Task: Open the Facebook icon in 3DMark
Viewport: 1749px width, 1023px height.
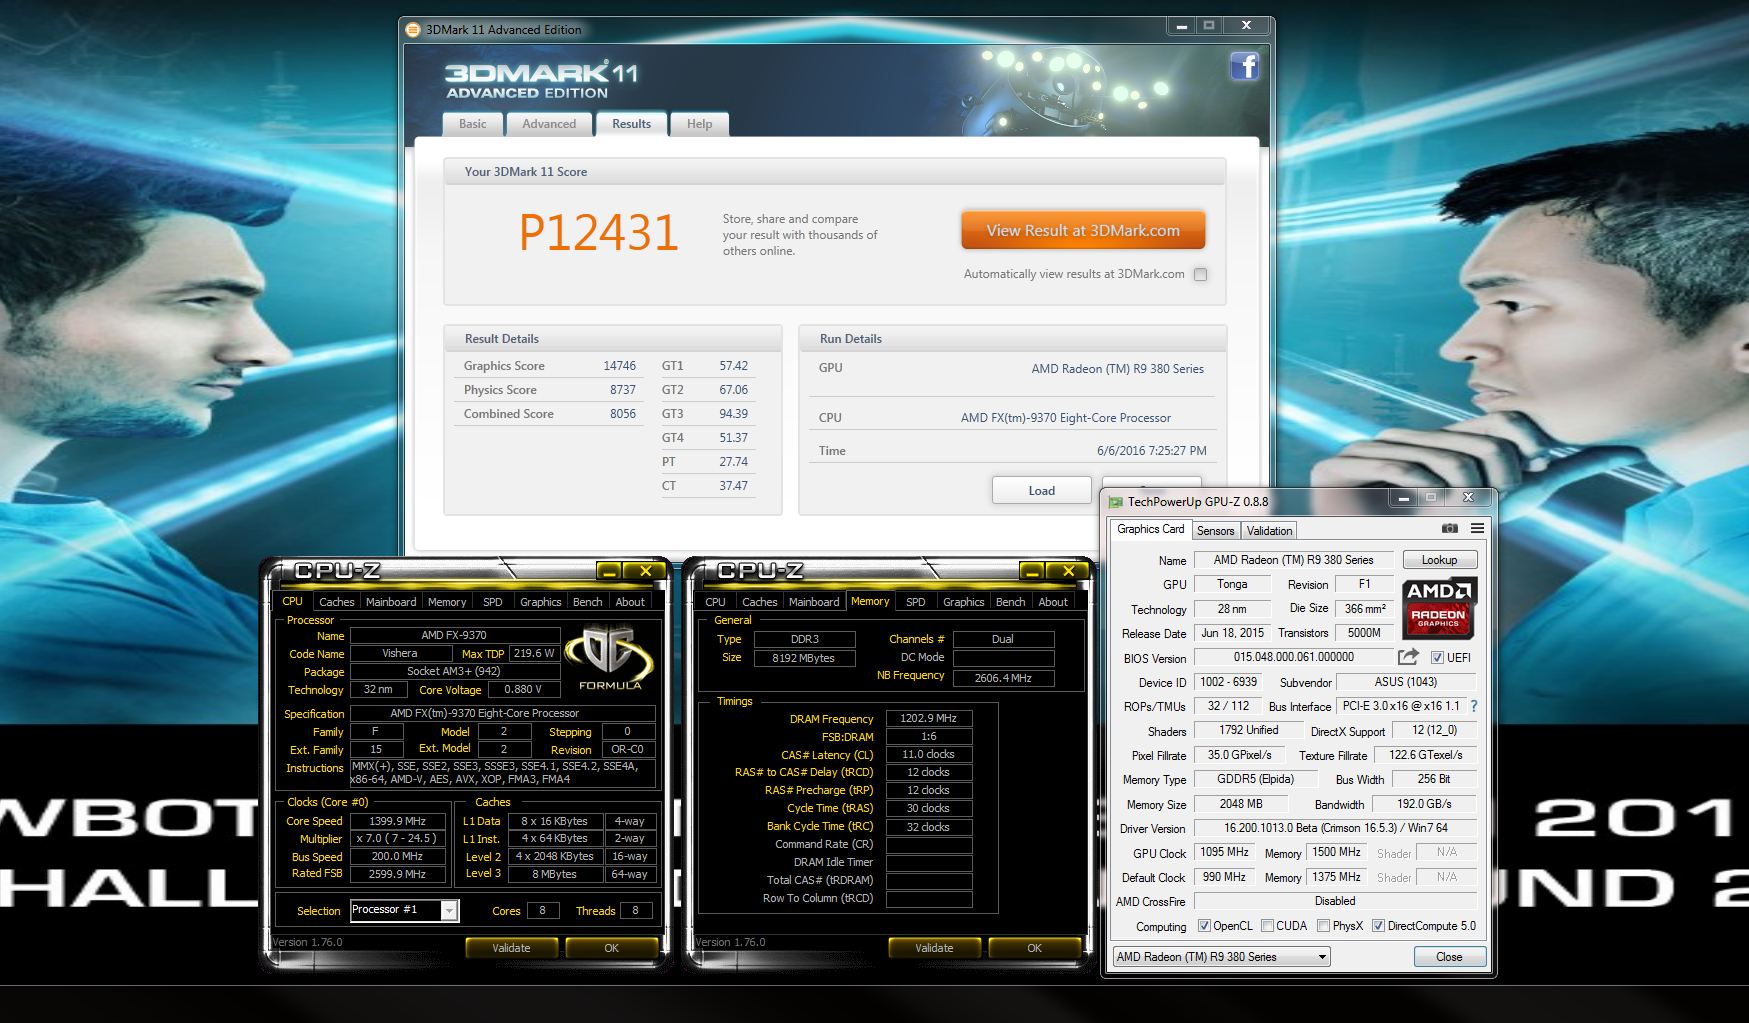Action: (1244, 67)
